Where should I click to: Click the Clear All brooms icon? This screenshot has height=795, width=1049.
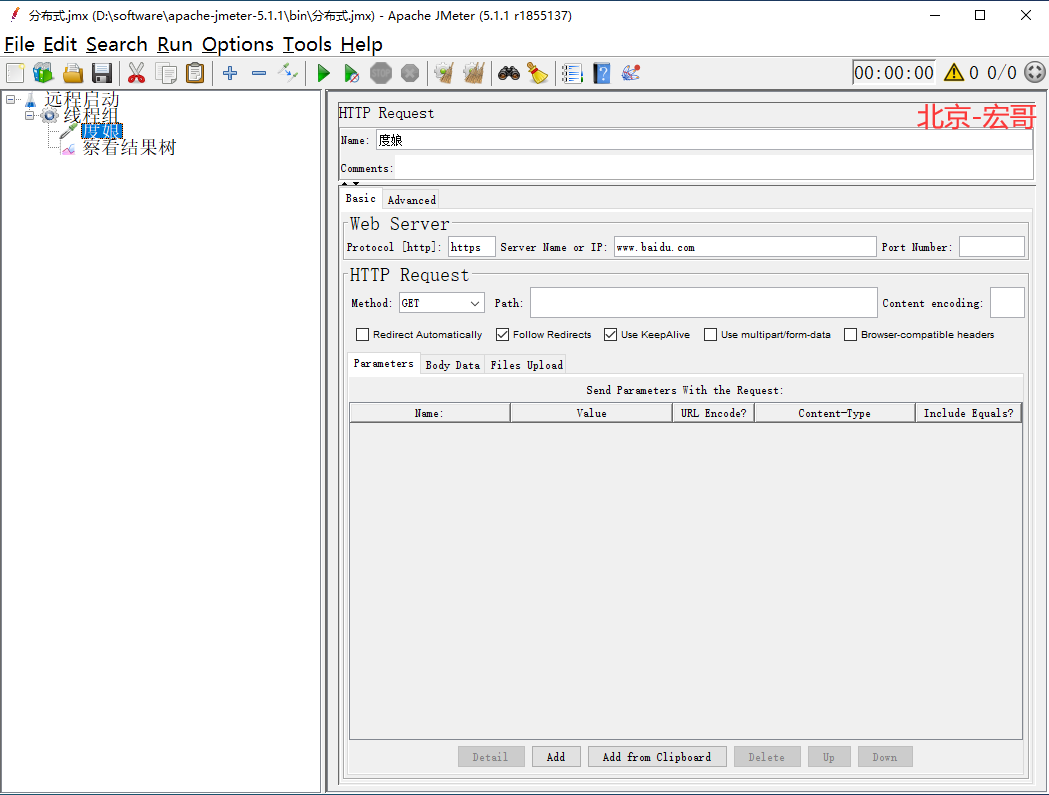(x=474, y=73)
